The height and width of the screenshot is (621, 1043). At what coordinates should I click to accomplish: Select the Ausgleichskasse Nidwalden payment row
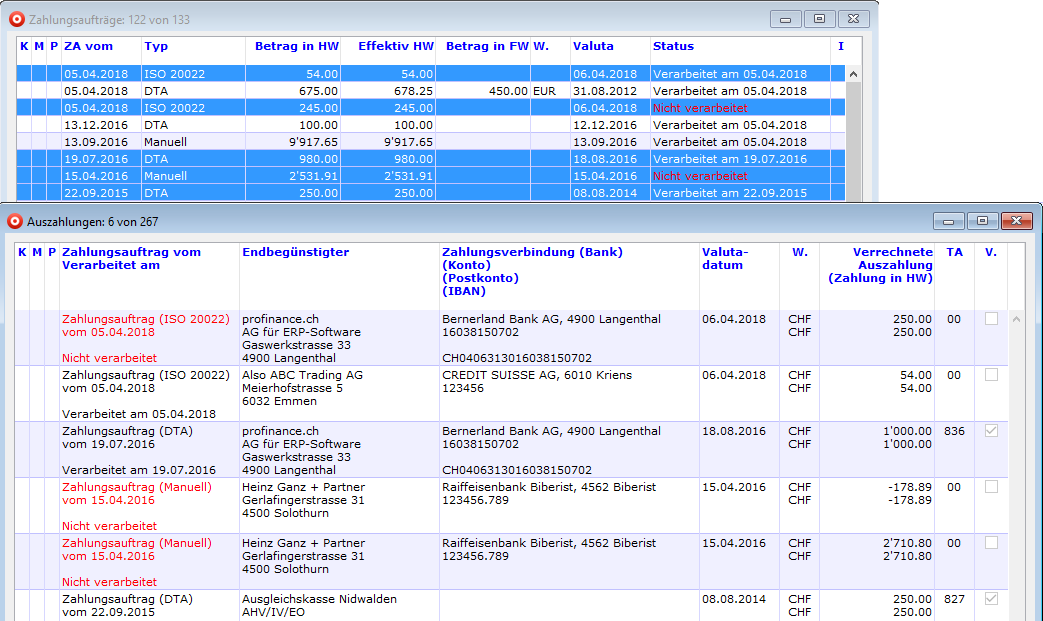coord(320,600)
